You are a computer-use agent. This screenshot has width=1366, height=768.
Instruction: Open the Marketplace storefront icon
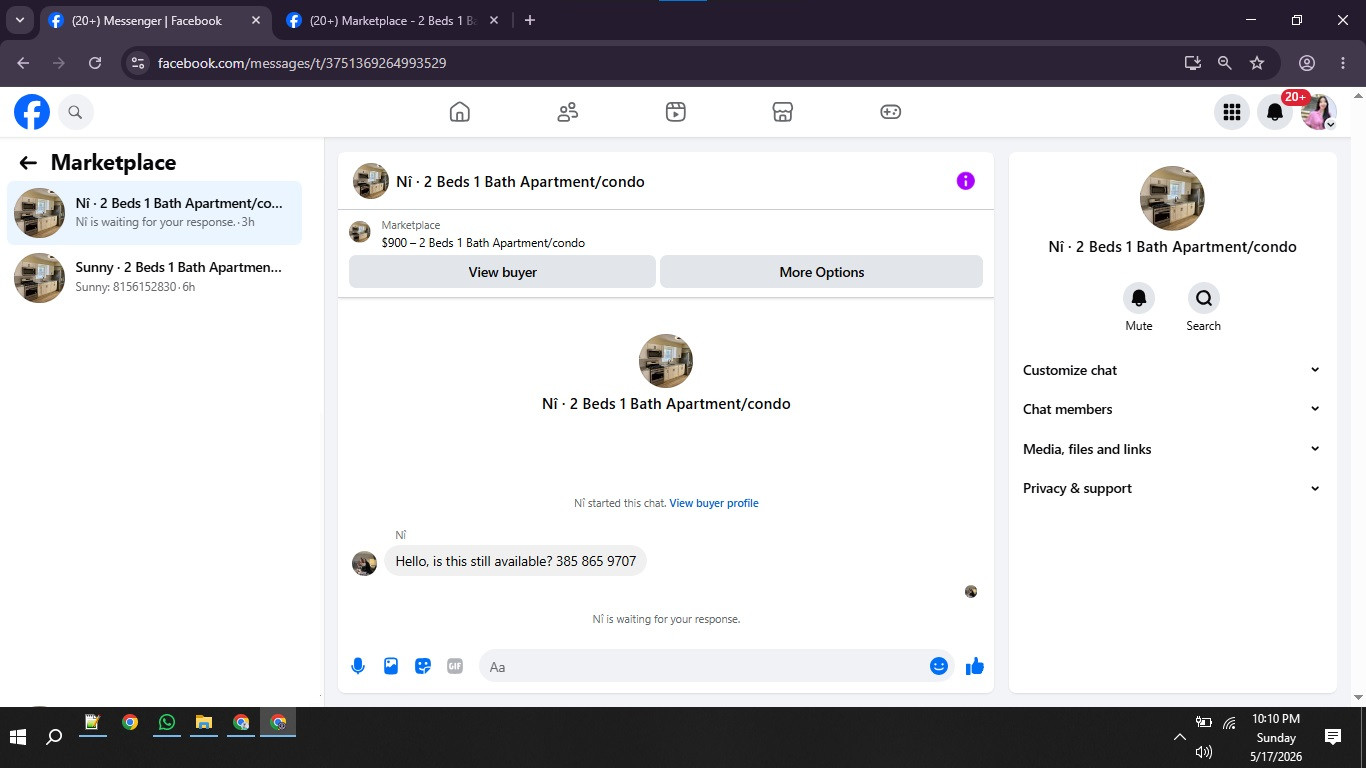[783, 112]
